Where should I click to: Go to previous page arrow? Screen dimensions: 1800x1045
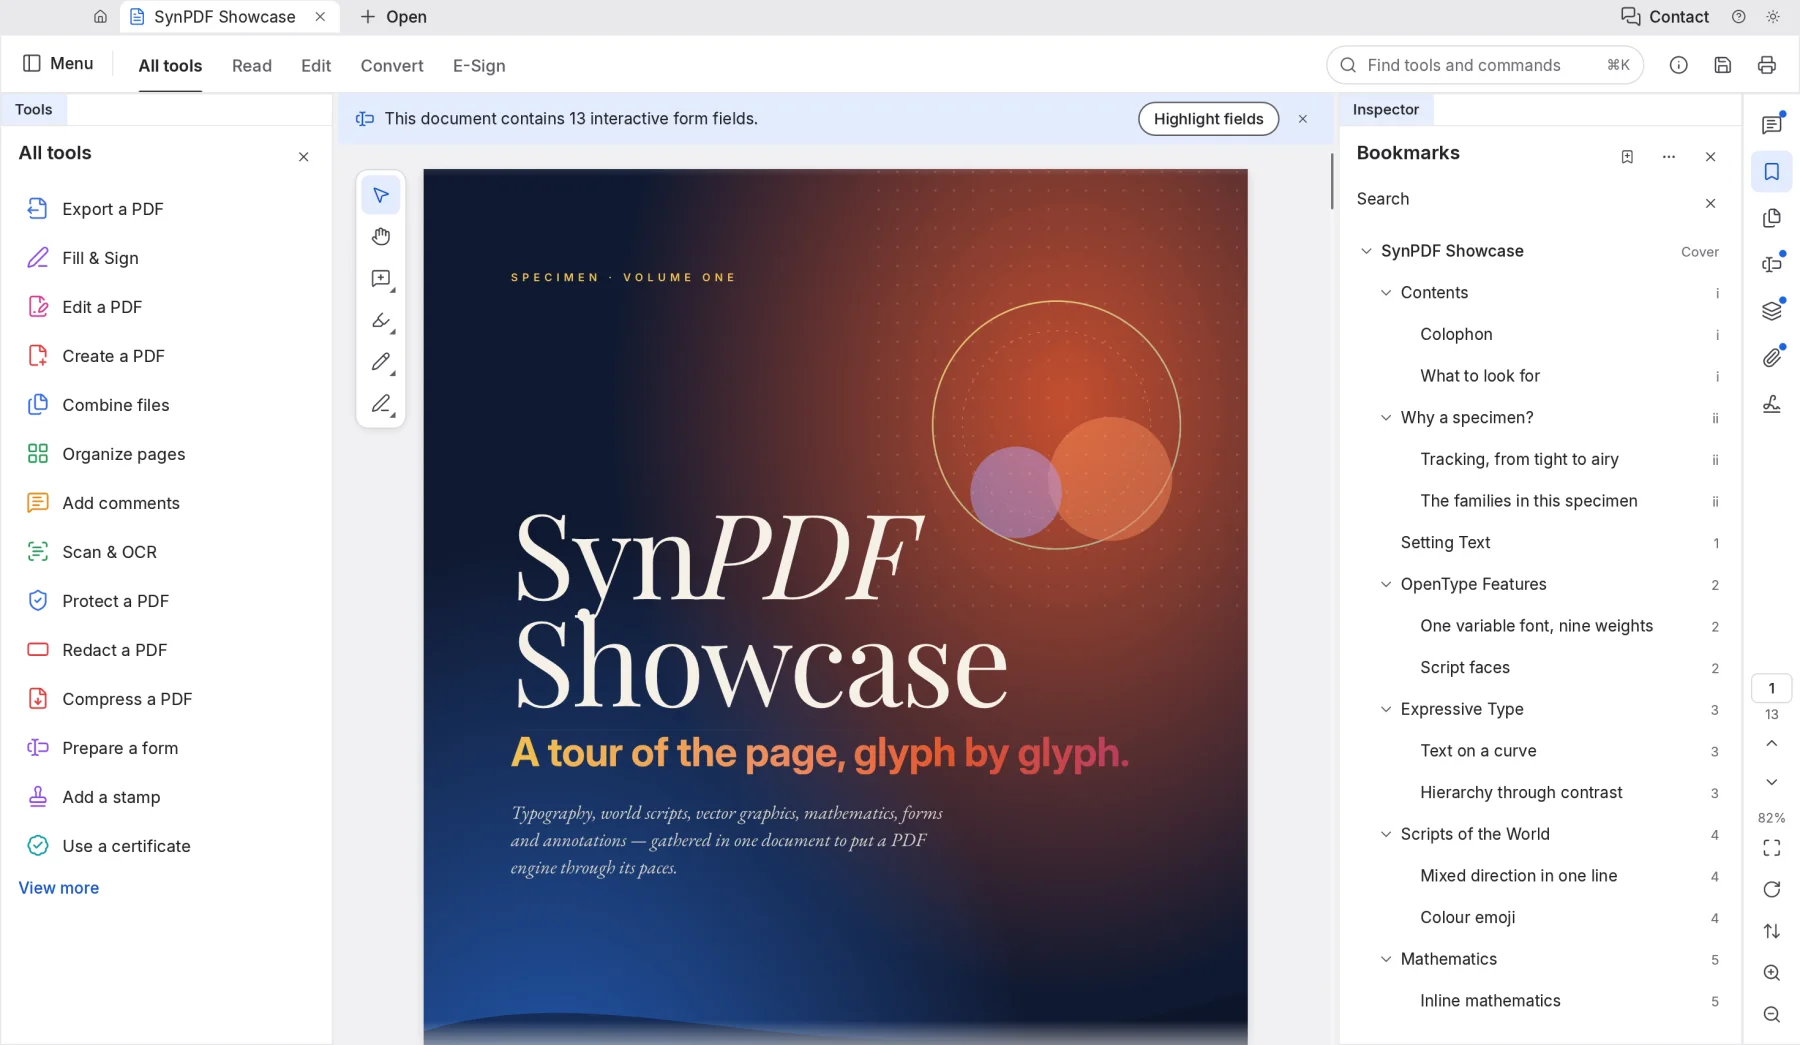click(x=1771, y=744)
